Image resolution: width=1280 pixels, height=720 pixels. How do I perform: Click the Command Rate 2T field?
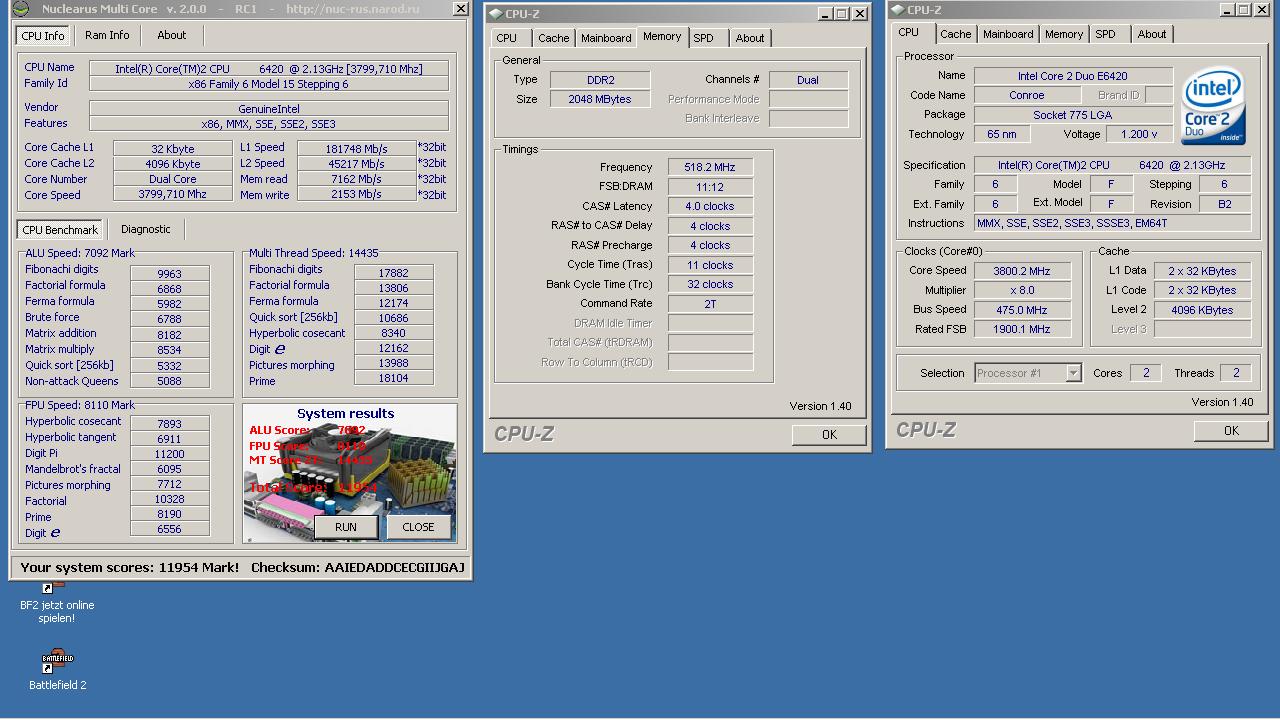tap(710, 304)
